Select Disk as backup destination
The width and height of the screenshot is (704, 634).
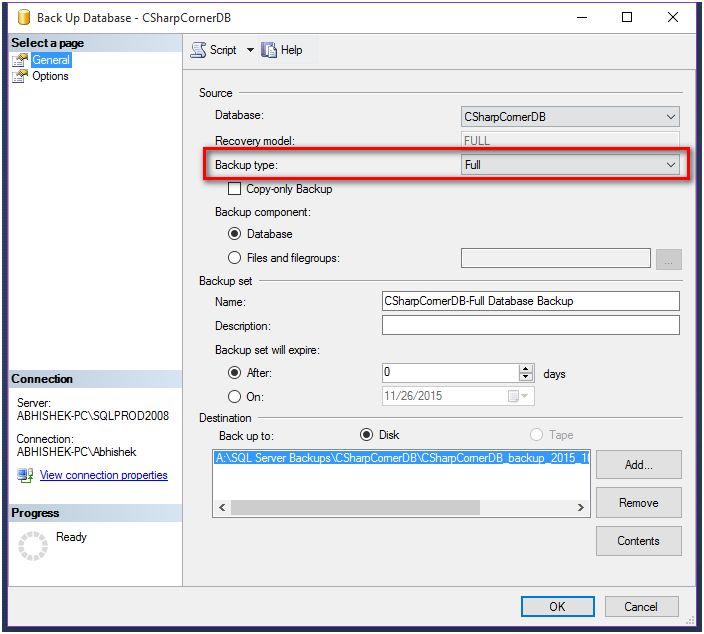click(x=366, y=435)
